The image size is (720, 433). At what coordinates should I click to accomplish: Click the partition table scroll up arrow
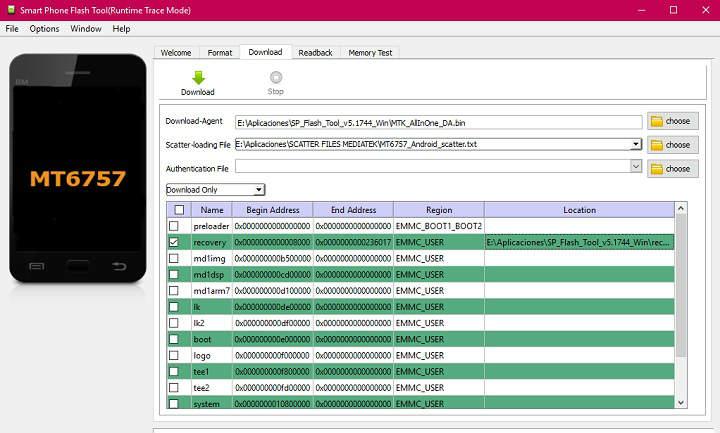tap(681, 208)
